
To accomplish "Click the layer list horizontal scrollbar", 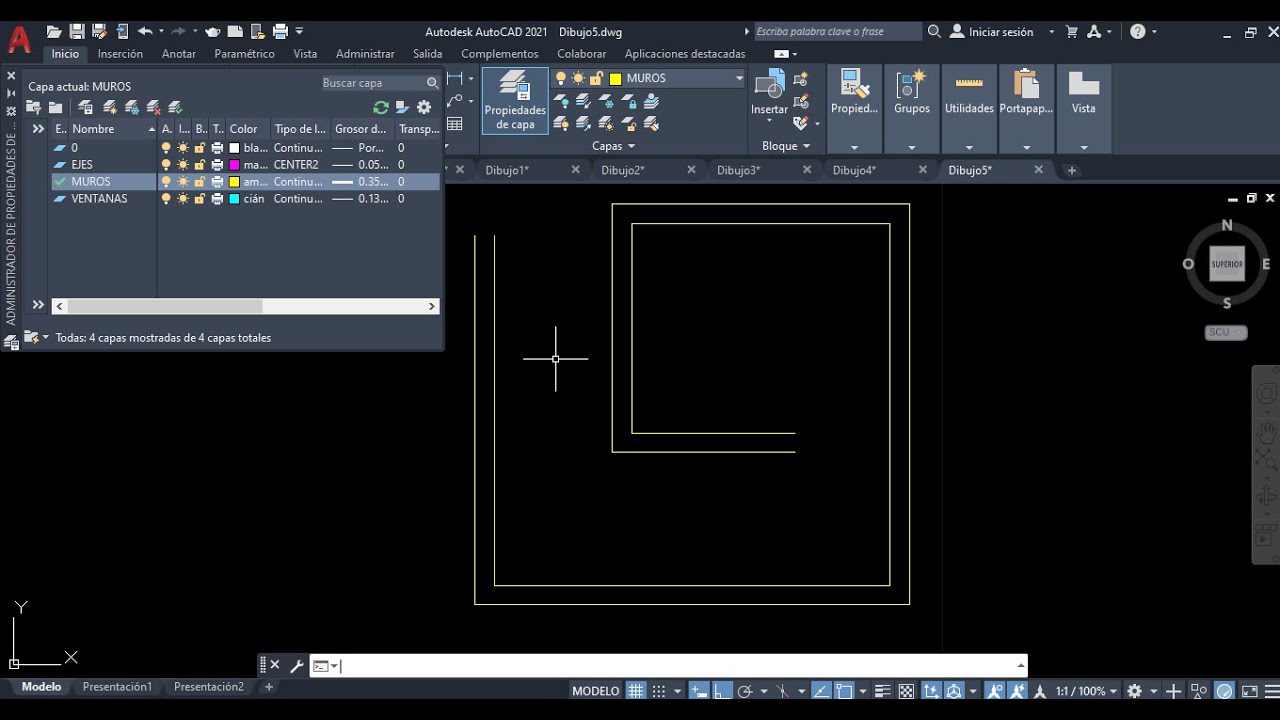I will coord(245,306).
